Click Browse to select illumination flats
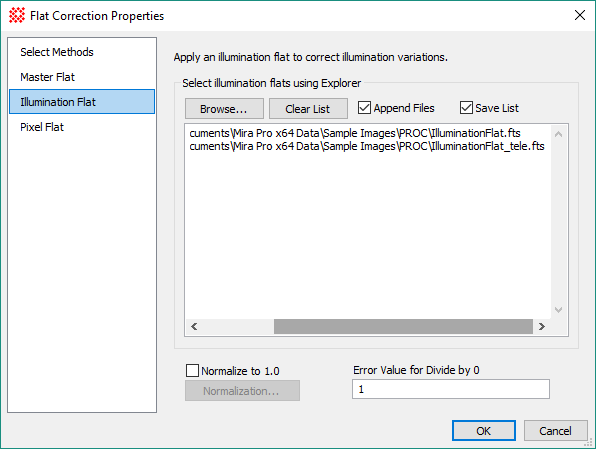This screenshot has width=596, height=449. click(x=224, y=109)
